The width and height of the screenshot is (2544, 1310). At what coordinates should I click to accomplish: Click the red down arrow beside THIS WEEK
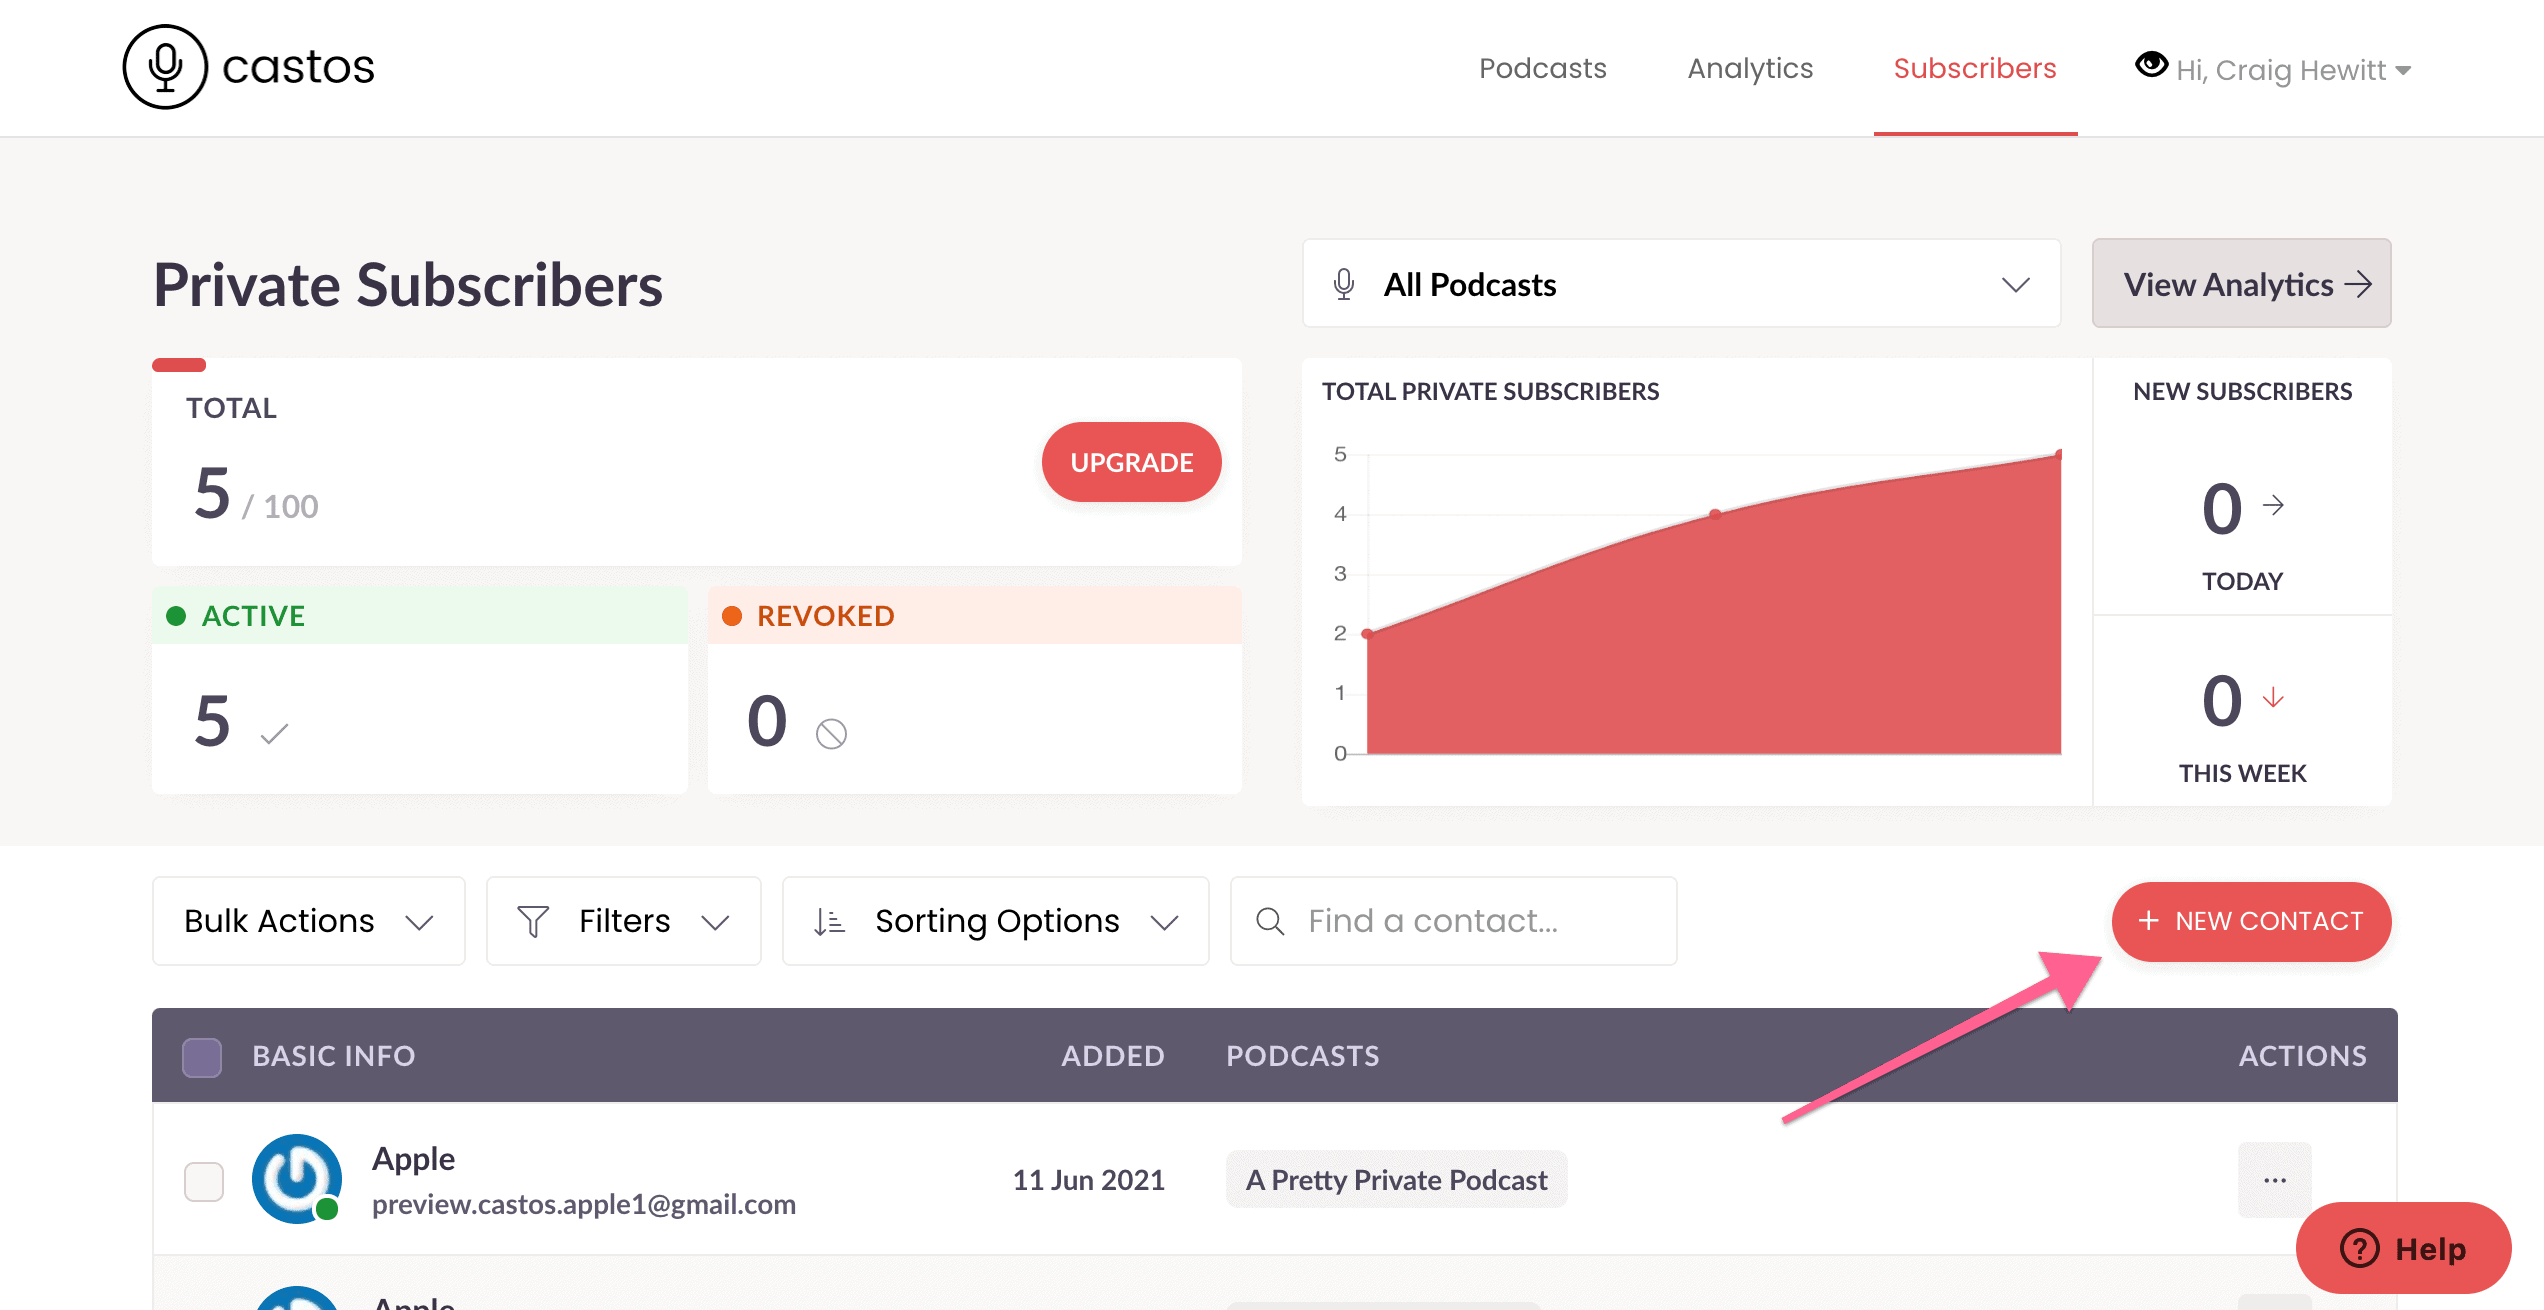[x=2273, y=697]
